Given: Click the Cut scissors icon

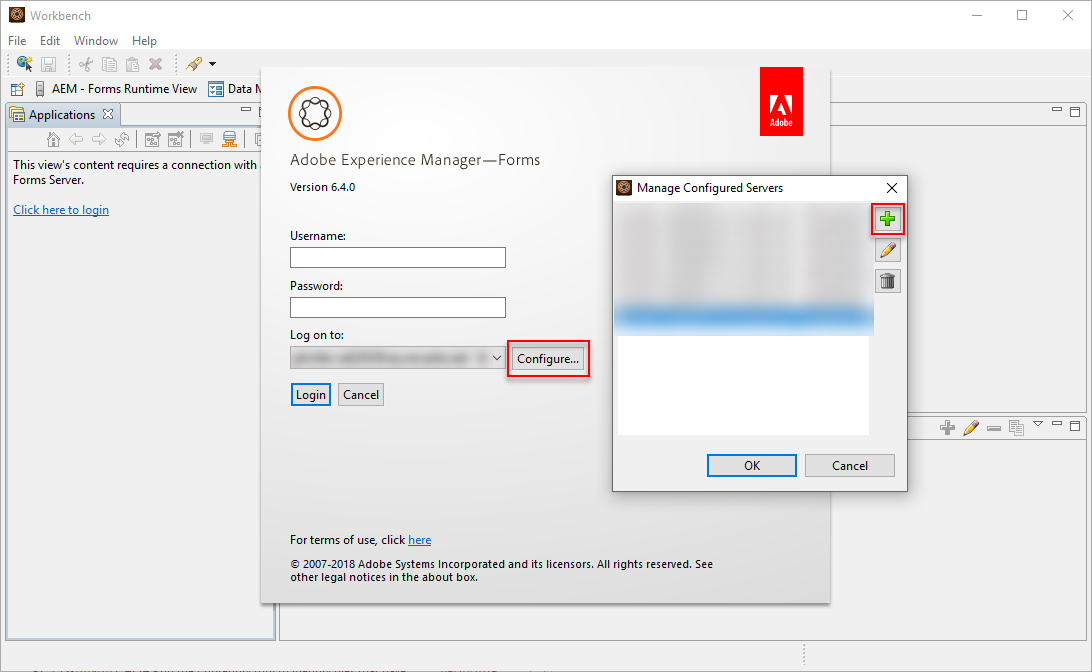Looking at the screenshot, I should [x=86, y=65].
